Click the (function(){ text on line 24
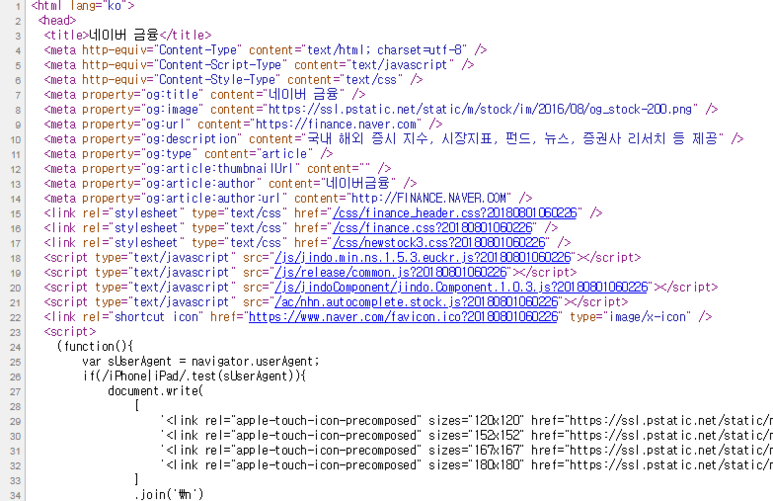Screen dimensions: 773x501 point(95,346)
